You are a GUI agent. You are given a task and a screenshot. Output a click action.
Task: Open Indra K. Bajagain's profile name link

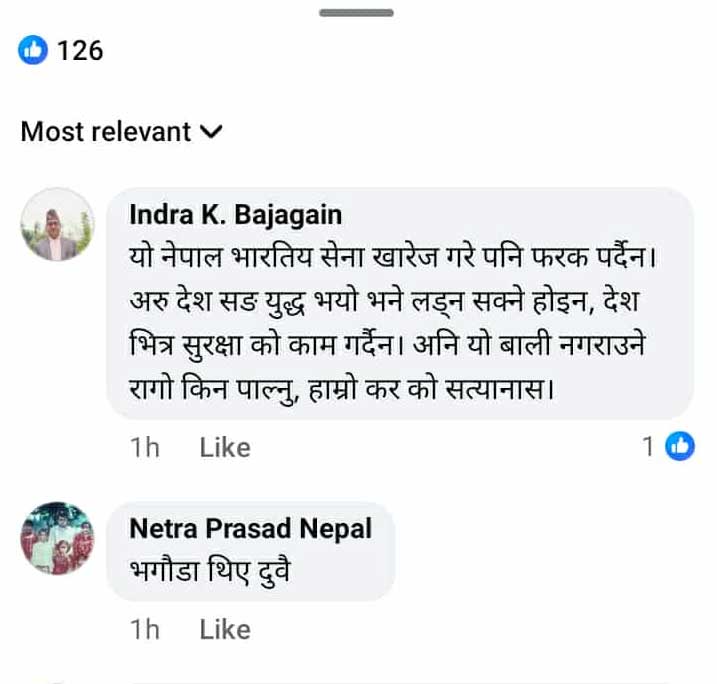coord(236,214)
